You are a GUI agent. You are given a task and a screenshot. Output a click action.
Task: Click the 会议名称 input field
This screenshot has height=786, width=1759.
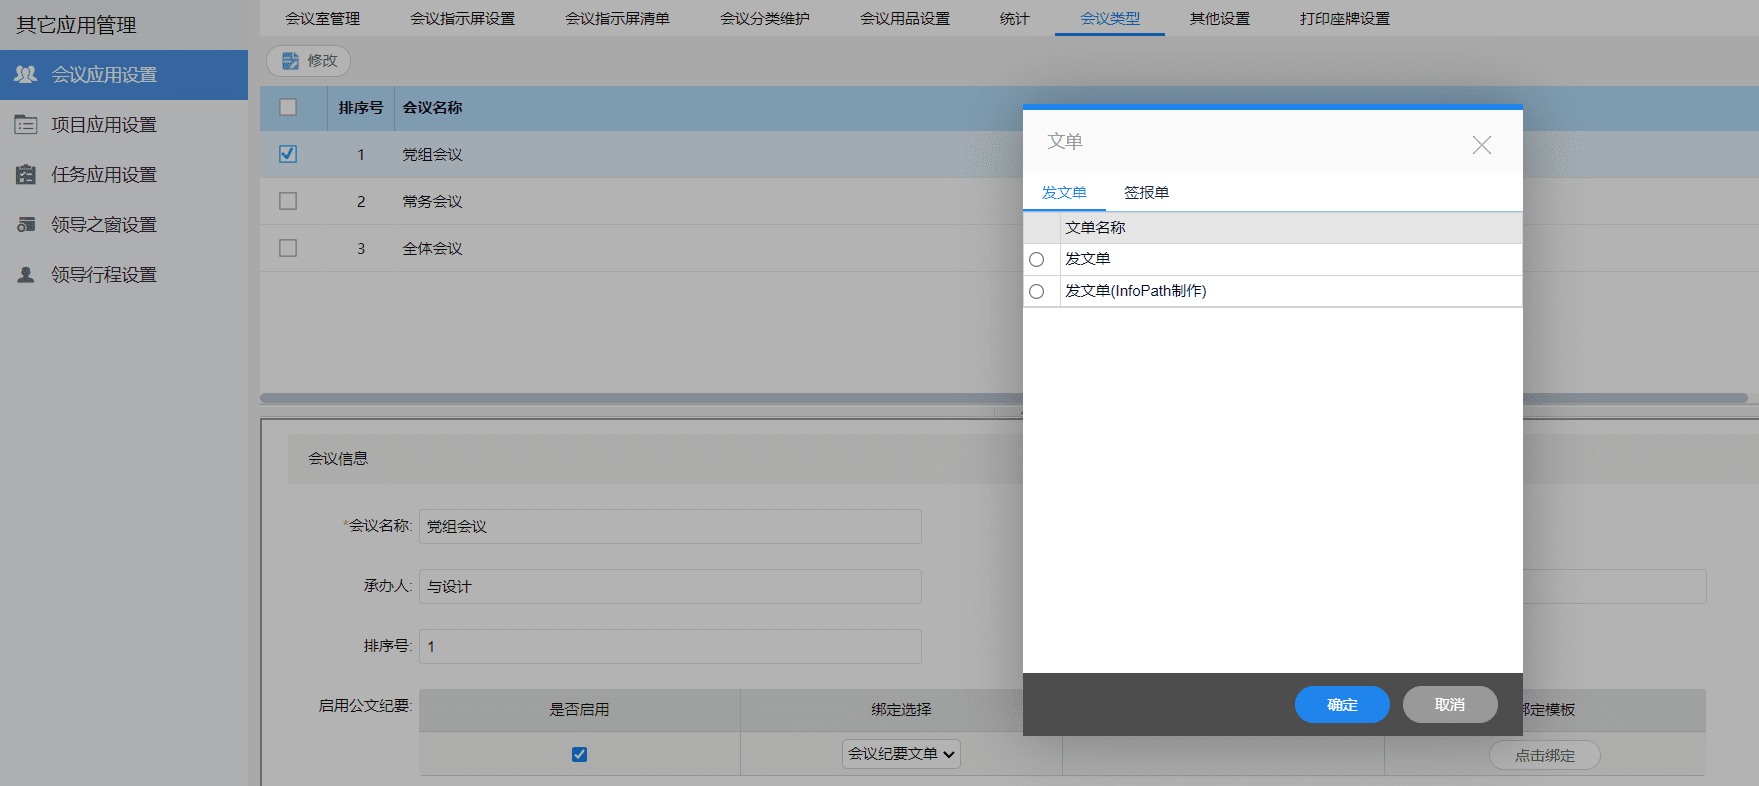pos(670,526)
